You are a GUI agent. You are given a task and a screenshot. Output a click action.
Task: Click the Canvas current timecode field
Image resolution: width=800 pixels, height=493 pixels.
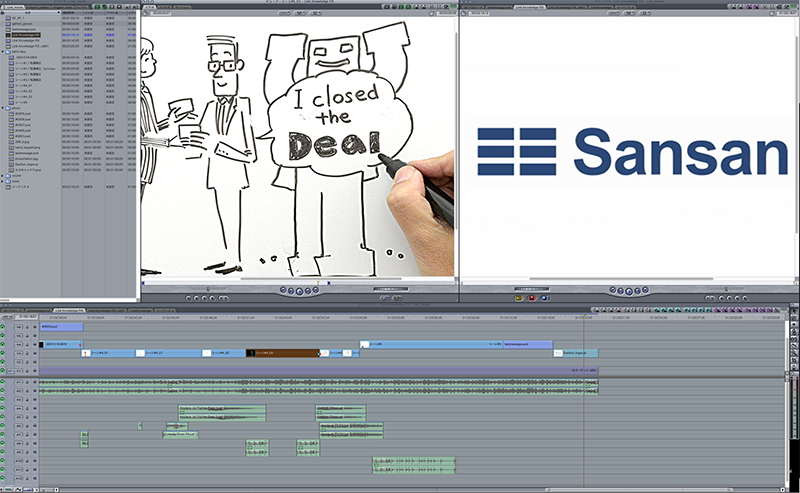coord(787,13)
